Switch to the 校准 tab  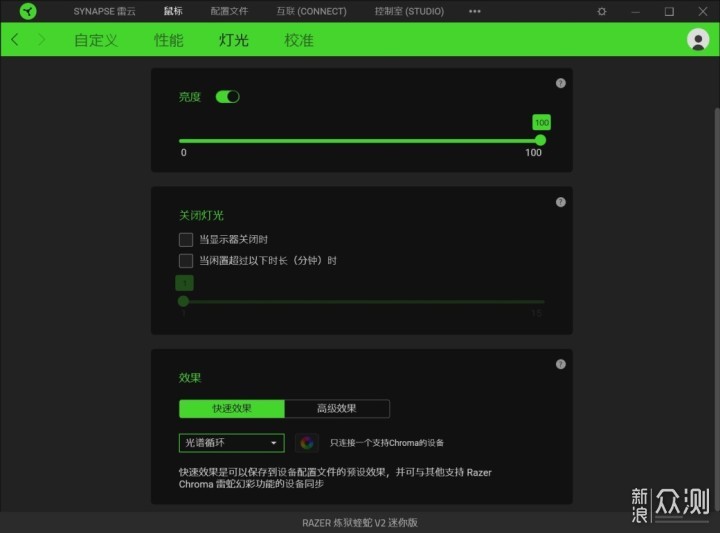tap(299, 40)
